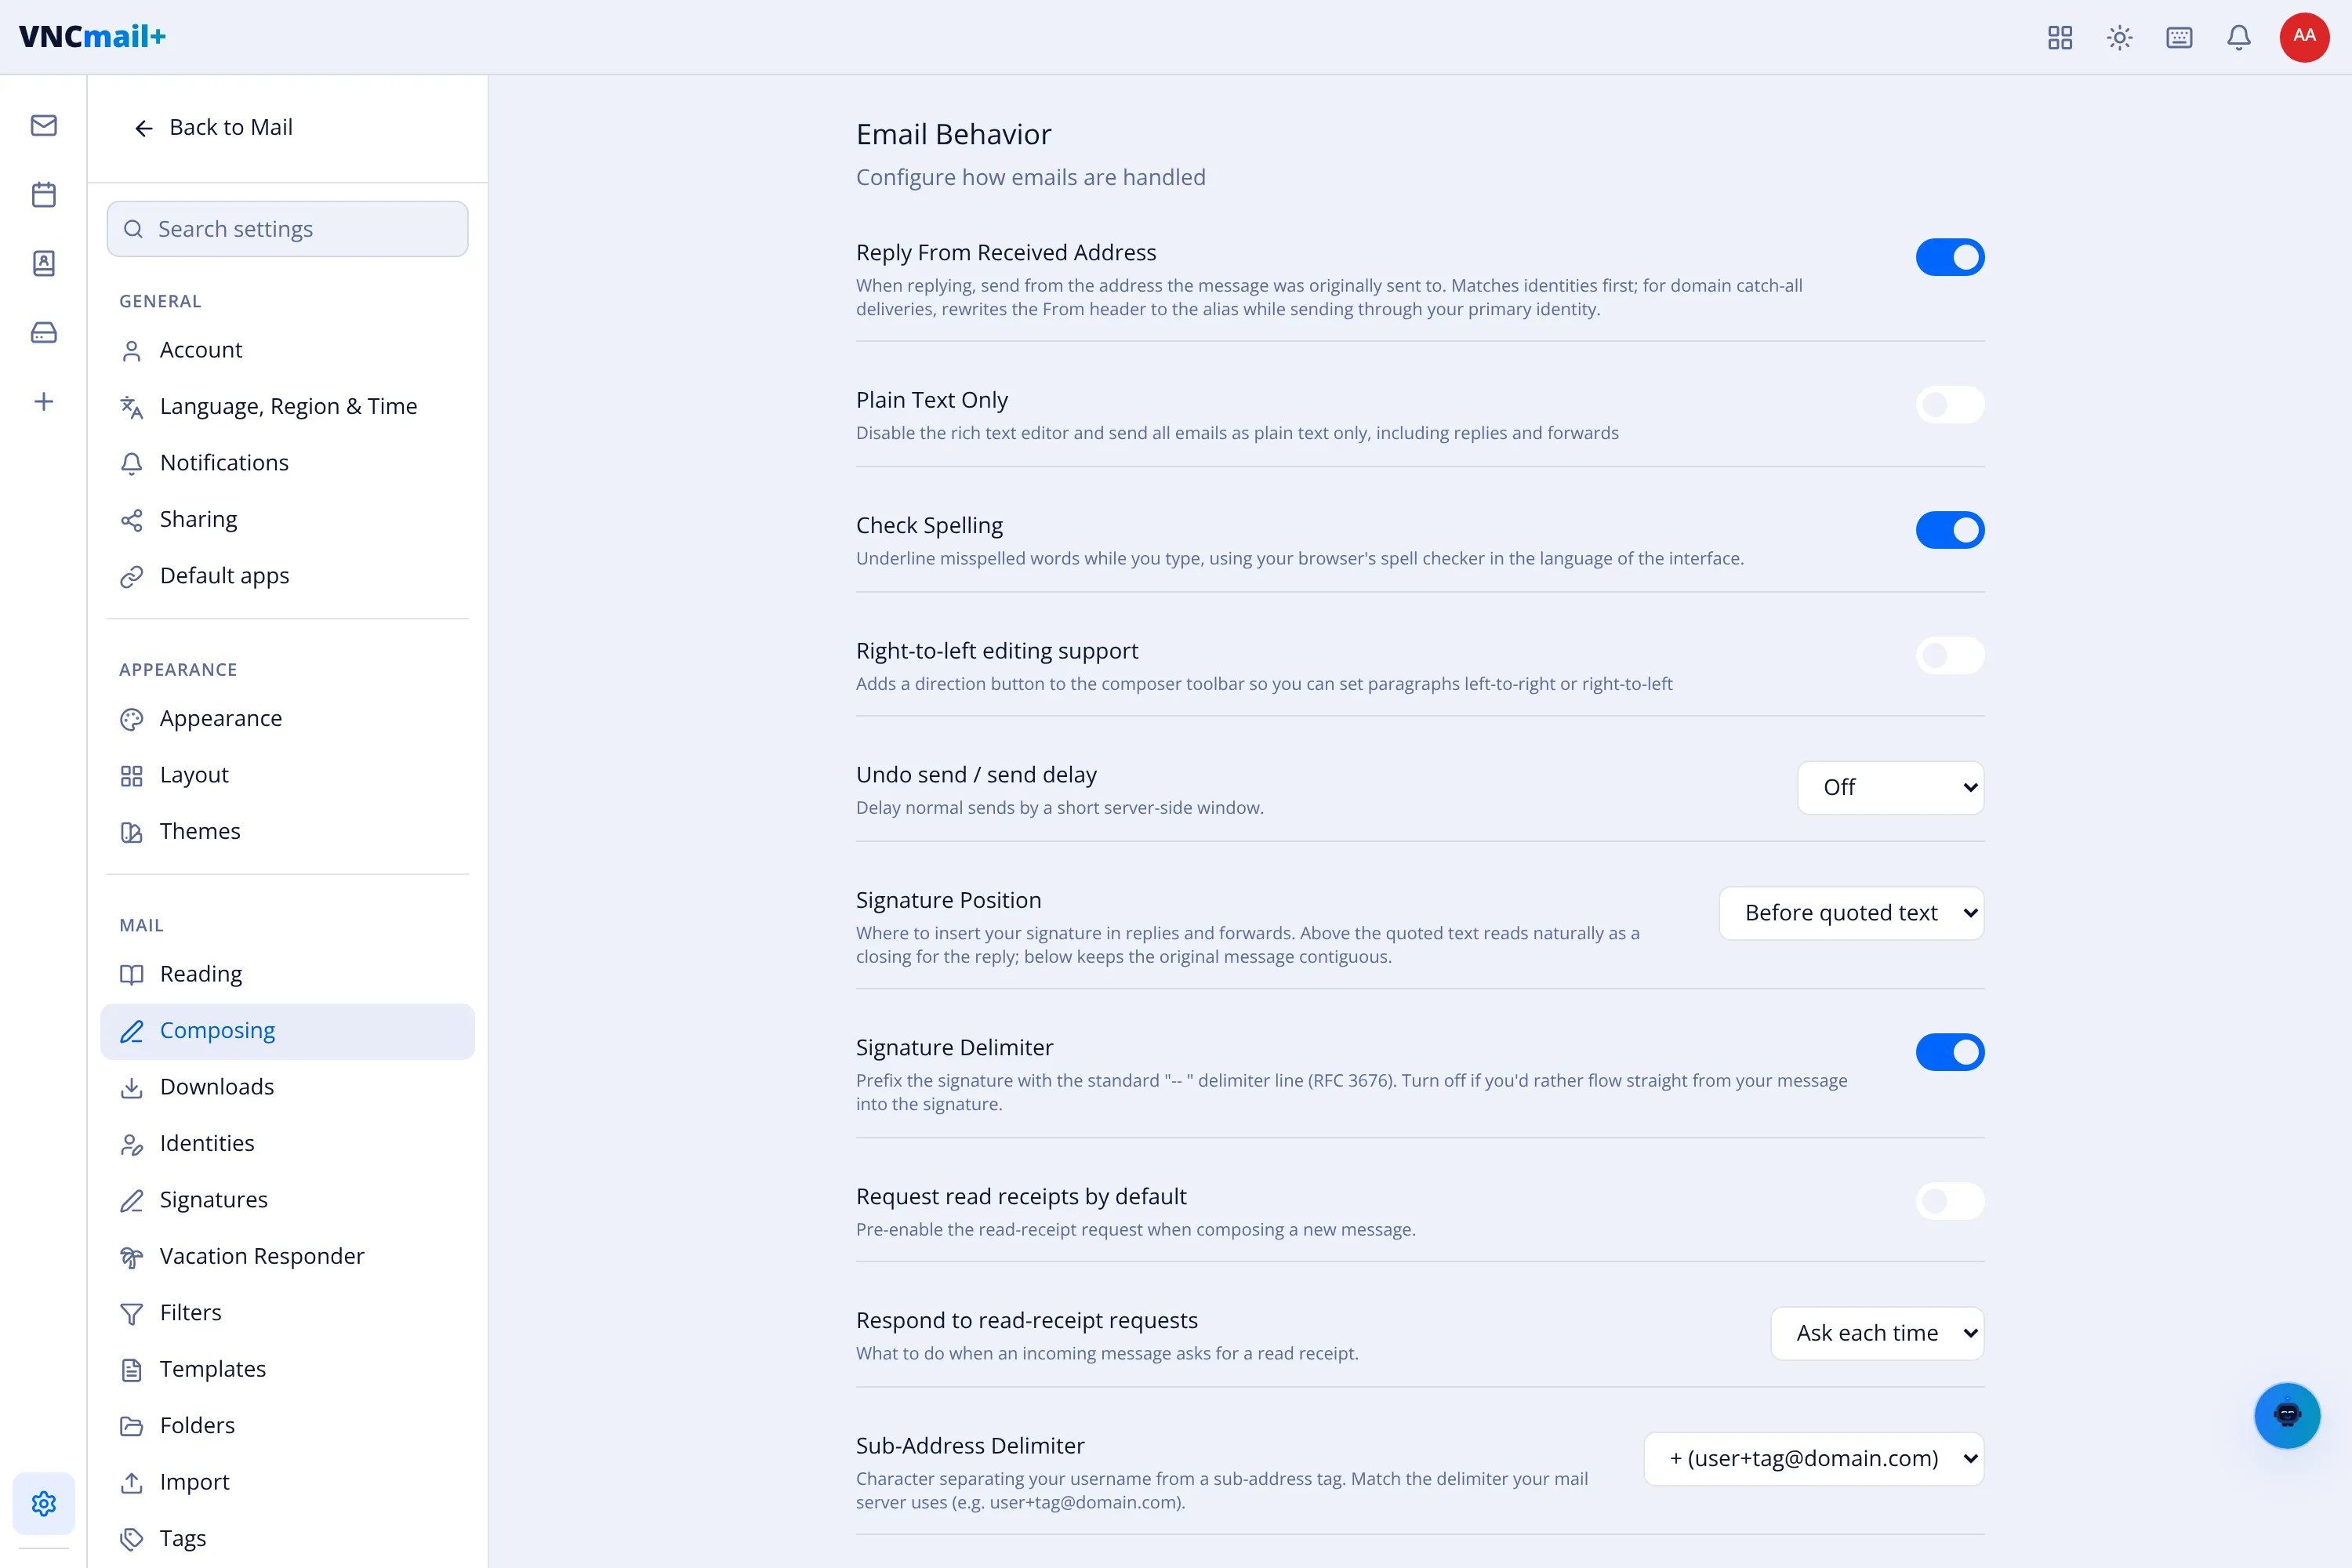Enable Request read receipts by default
The height and width of the screenshot is (1568, 2352).
[x=1950, y=1201]
